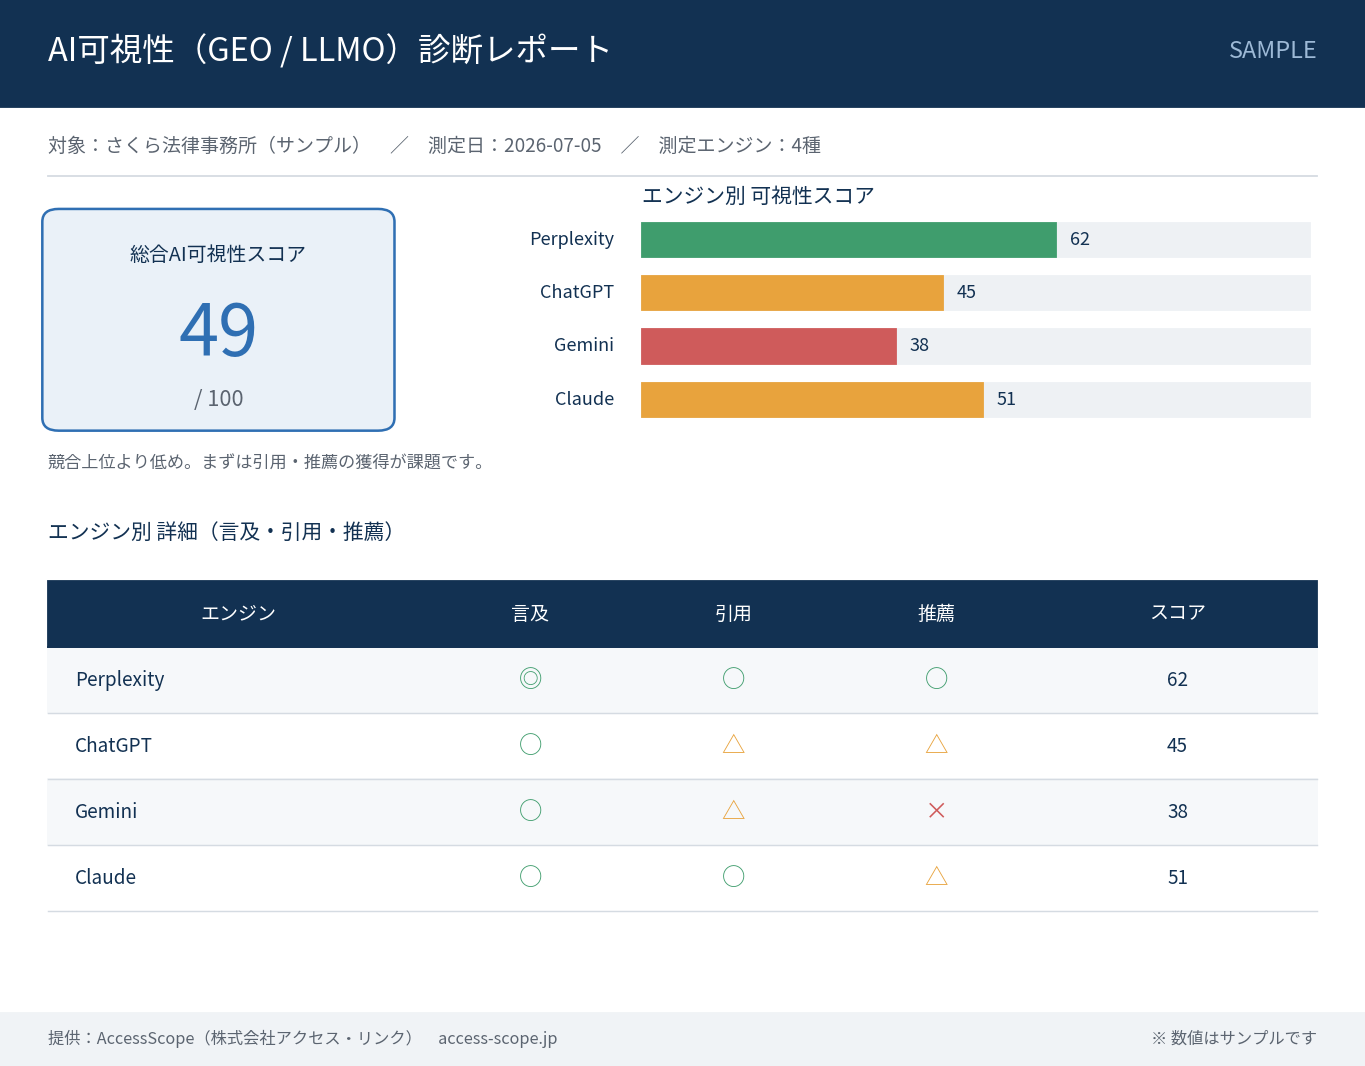The height and width of the screenshot is (1066, 1365).
Task: Click the orange ChatGPT score bar
Action: [x=792, y=293]
